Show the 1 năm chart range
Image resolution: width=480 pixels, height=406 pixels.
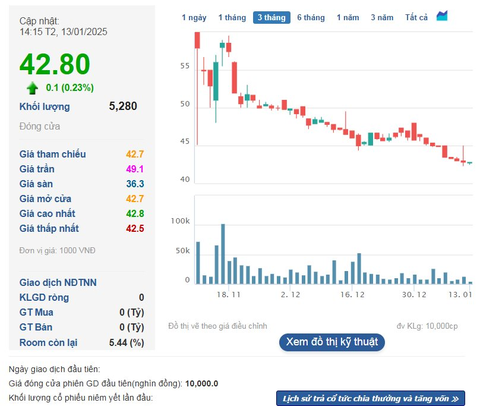pos(348,17)
